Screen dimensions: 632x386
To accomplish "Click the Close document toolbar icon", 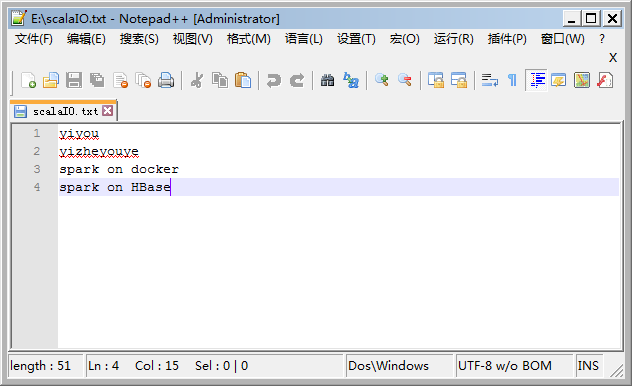I will (x=121, y=80).
